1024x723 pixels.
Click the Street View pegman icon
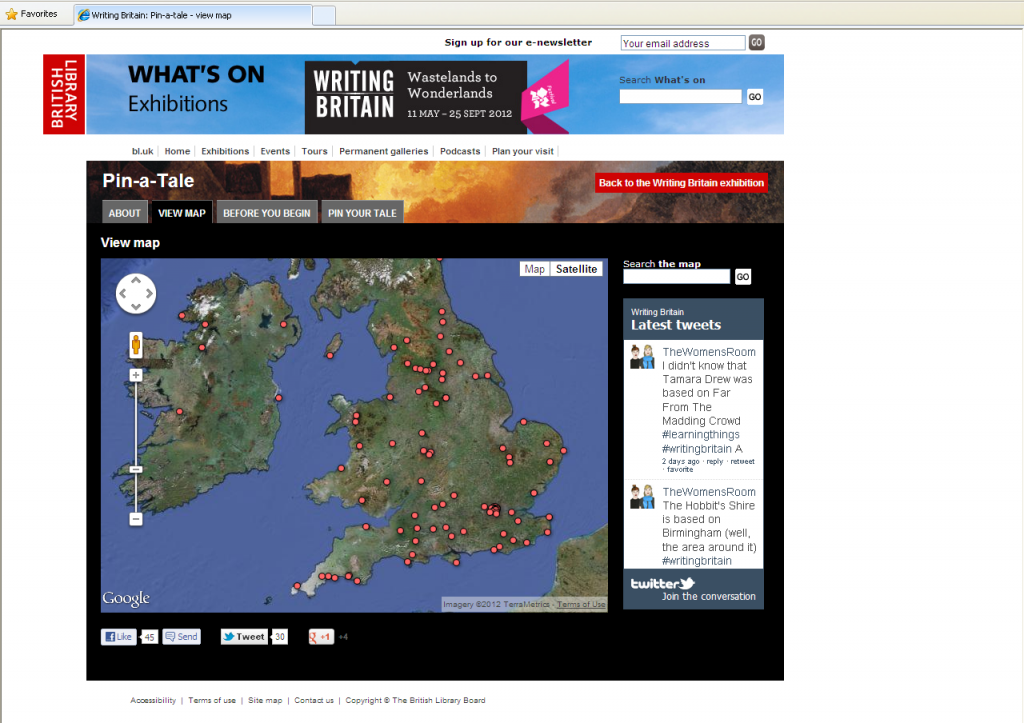136,344
